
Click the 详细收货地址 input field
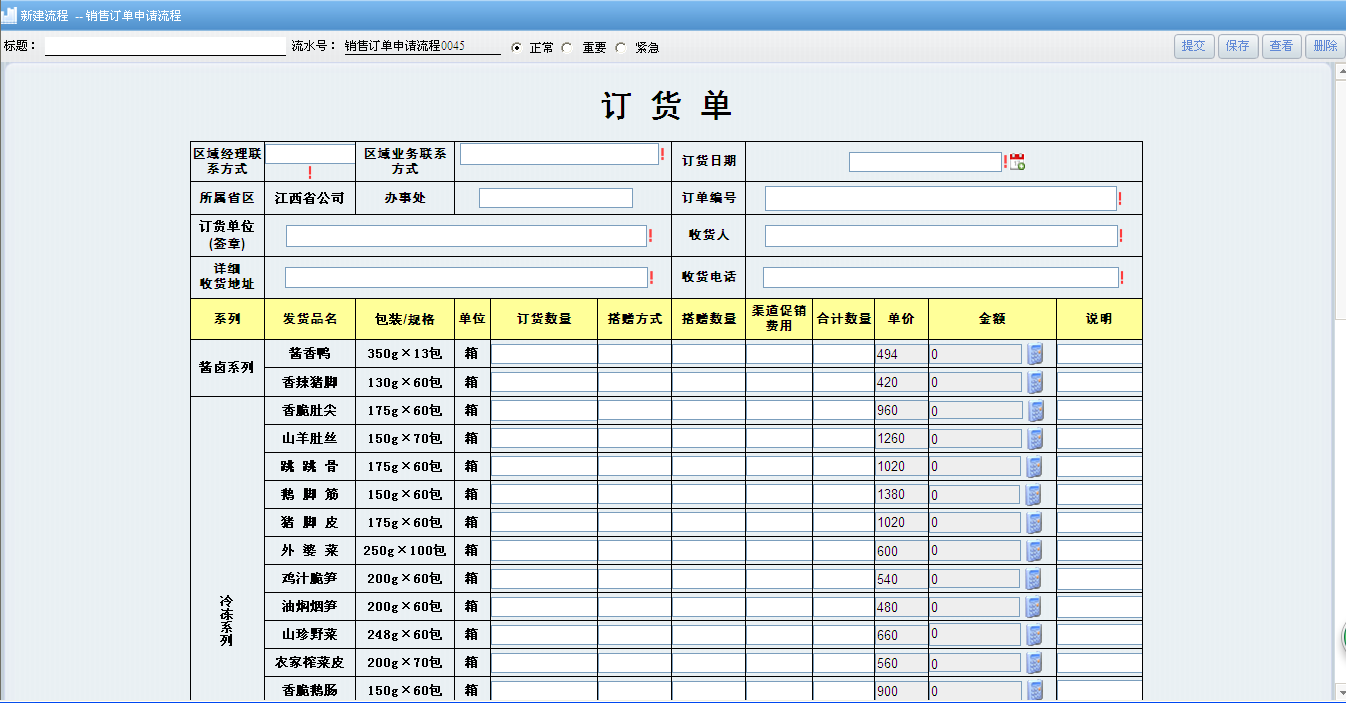click(466, 277)
